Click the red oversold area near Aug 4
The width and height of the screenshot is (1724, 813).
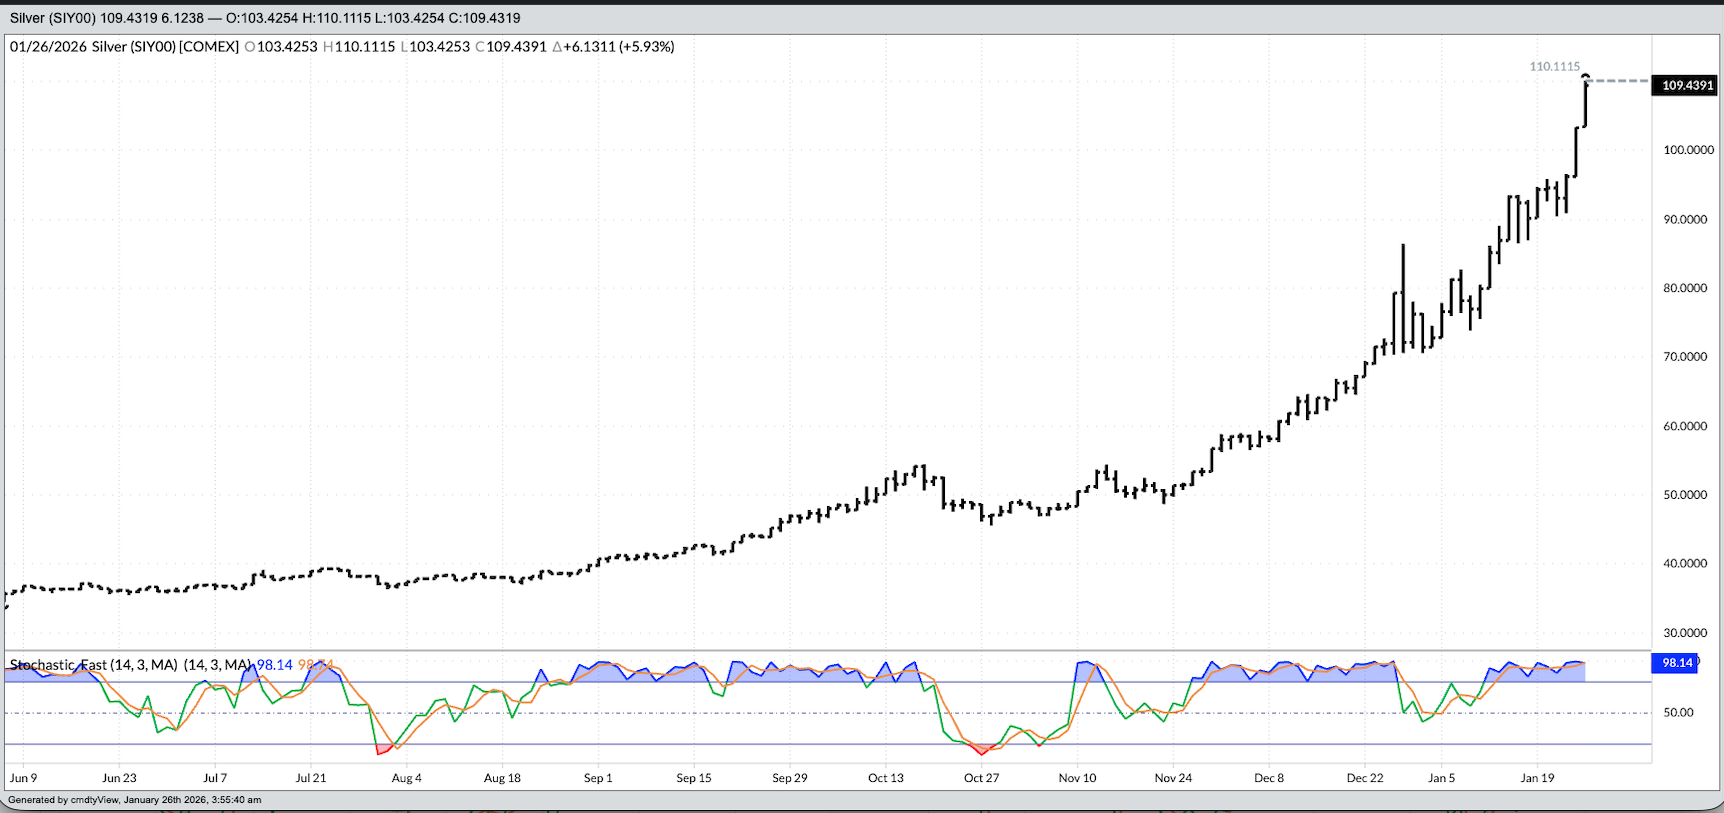(383, 749)
